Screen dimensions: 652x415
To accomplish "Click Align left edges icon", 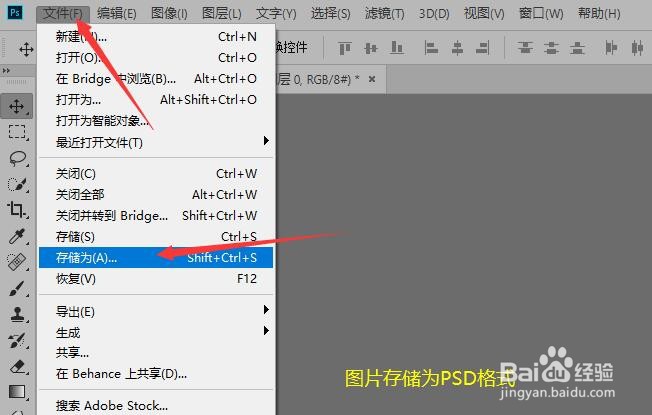I will coord(431,48).
